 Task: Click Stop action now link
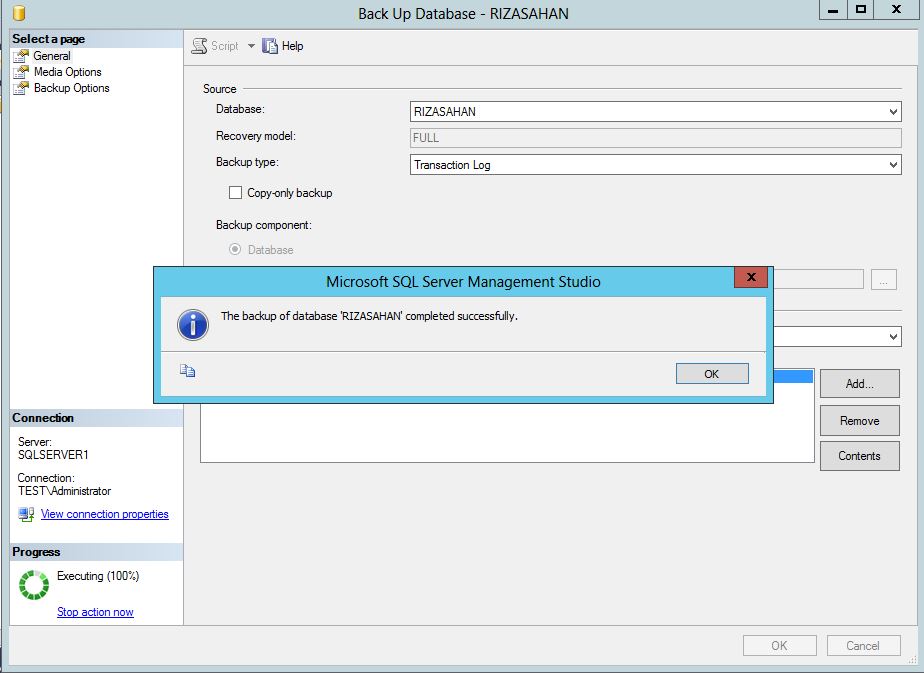95,612
